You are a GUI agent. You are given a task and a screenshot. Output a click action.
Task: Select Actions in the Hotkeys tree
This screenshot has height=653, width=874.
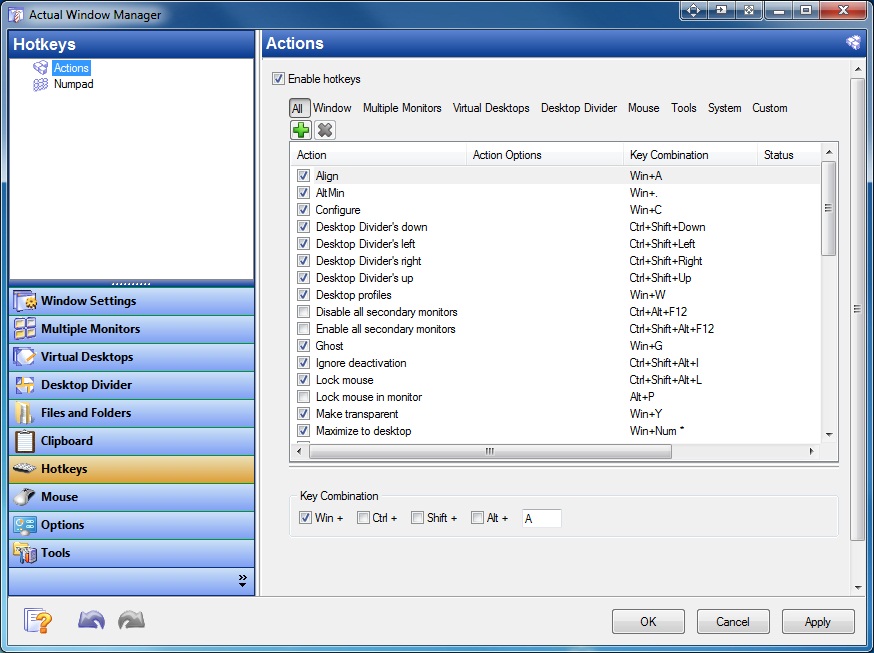tap(71, 68)
